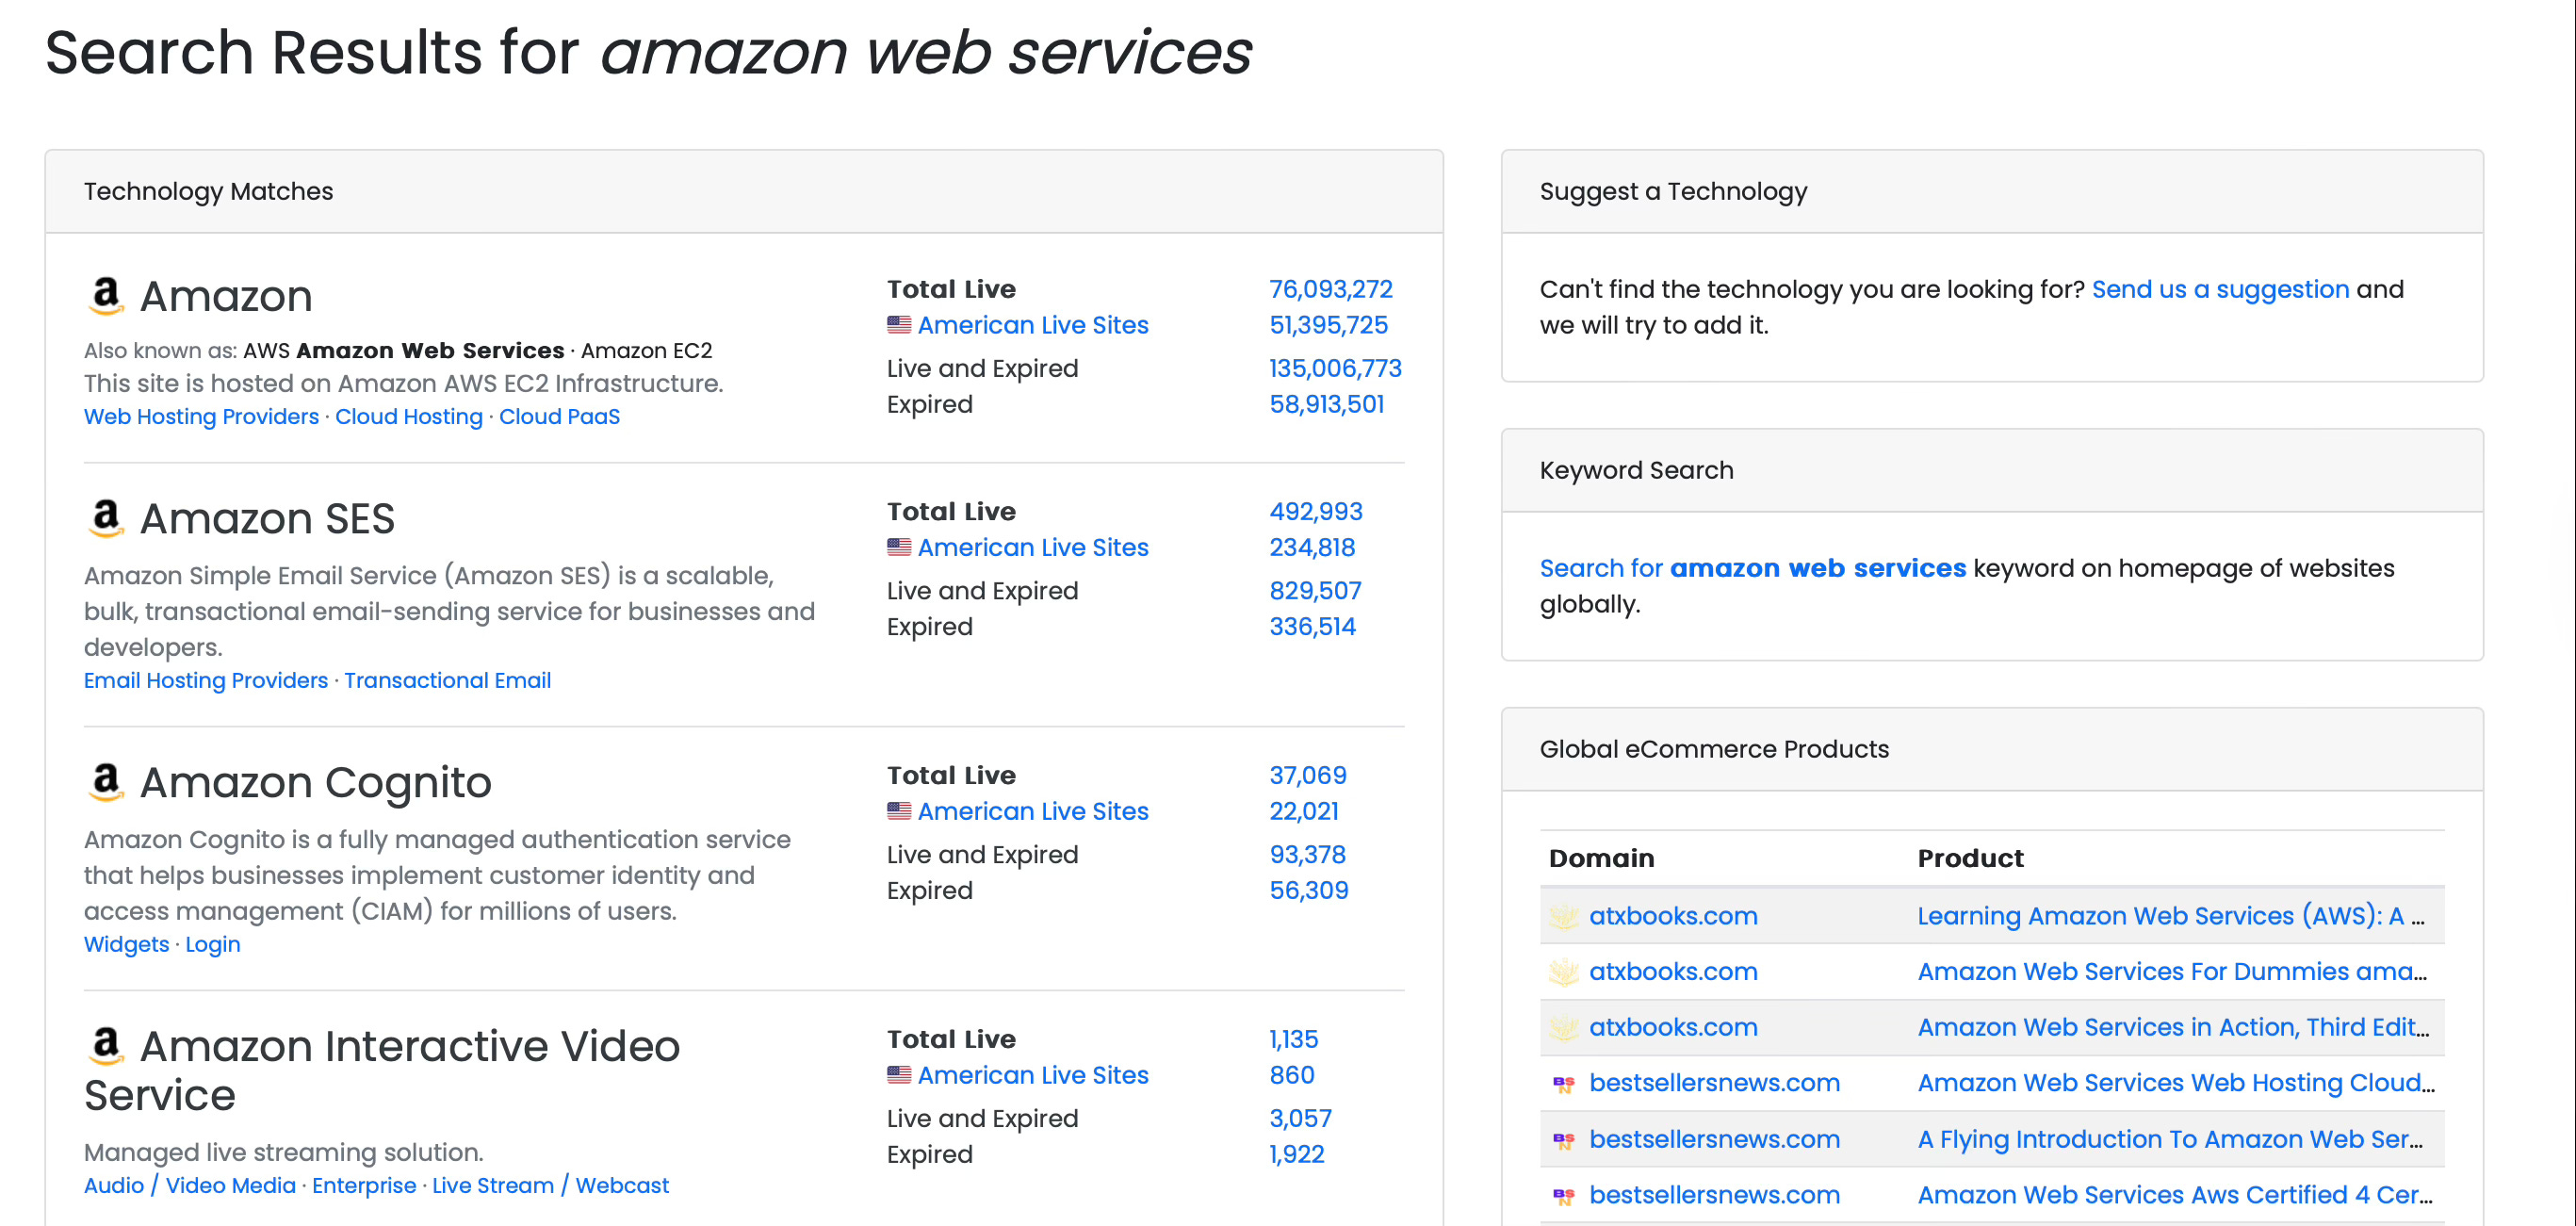Click the Amazon Interactive Video Service logo icon
The image size is (2576, 1226).
coord(105,1046)
